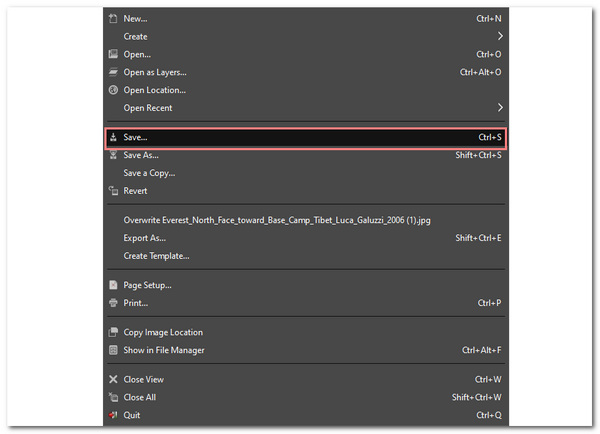Screen dimensions: 600x434
Task: Select the Quit menu entry
Action: point(306,415)
